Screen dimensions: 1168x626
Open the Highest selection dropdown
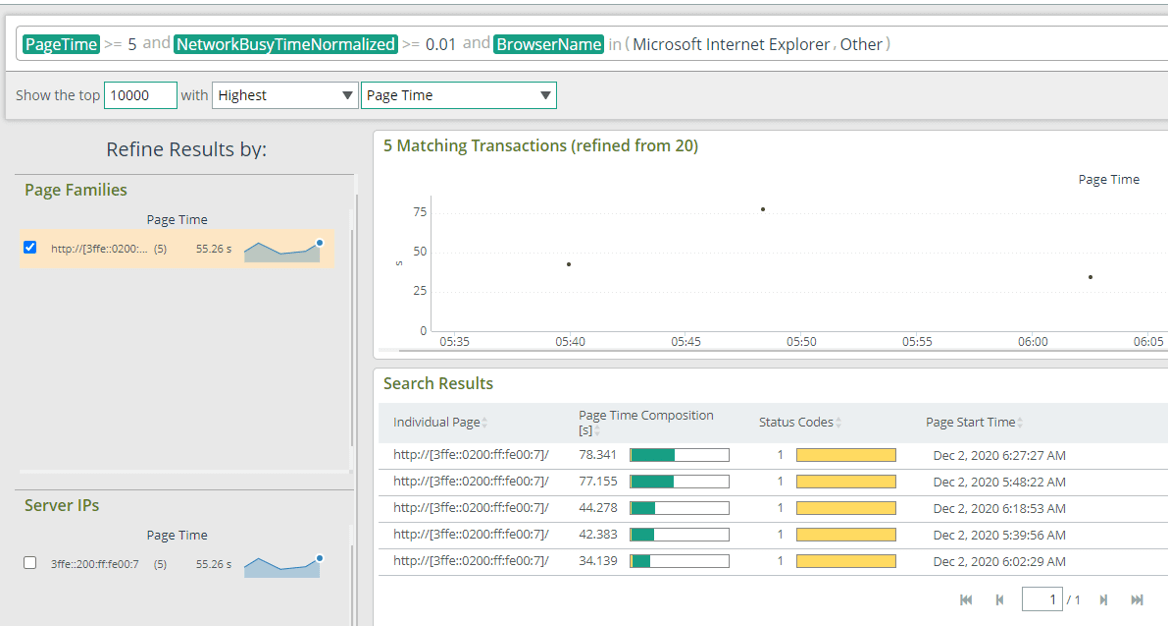coord(285,94)
